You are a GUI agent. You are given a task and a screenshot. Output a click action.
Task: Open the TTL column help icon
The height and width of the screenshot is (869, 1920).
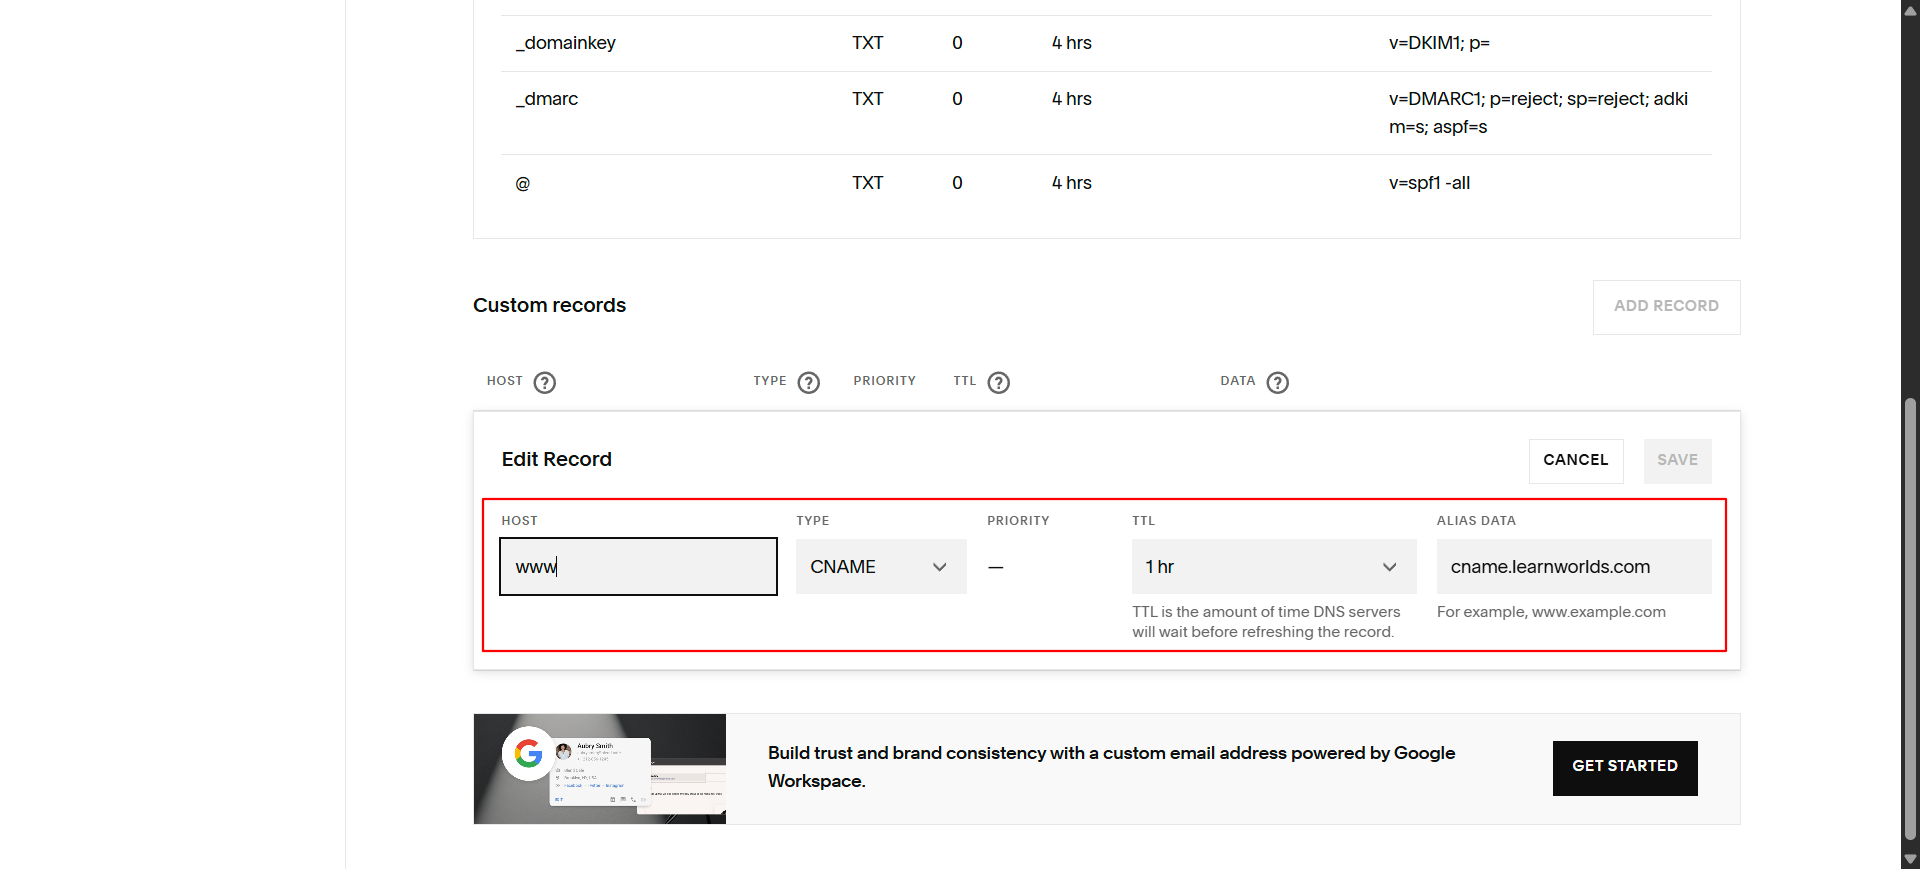(x=999, y=382)
